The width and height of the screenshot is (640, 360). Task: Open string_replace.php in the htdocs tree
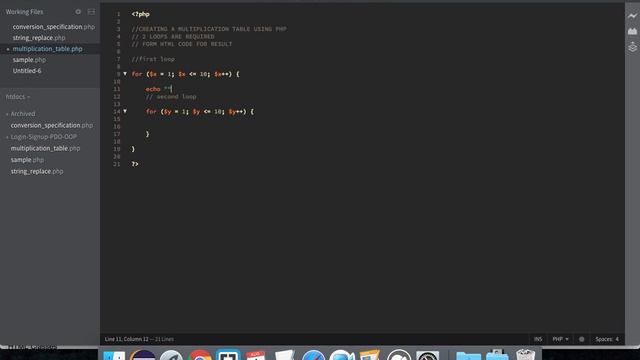[37, 171]
